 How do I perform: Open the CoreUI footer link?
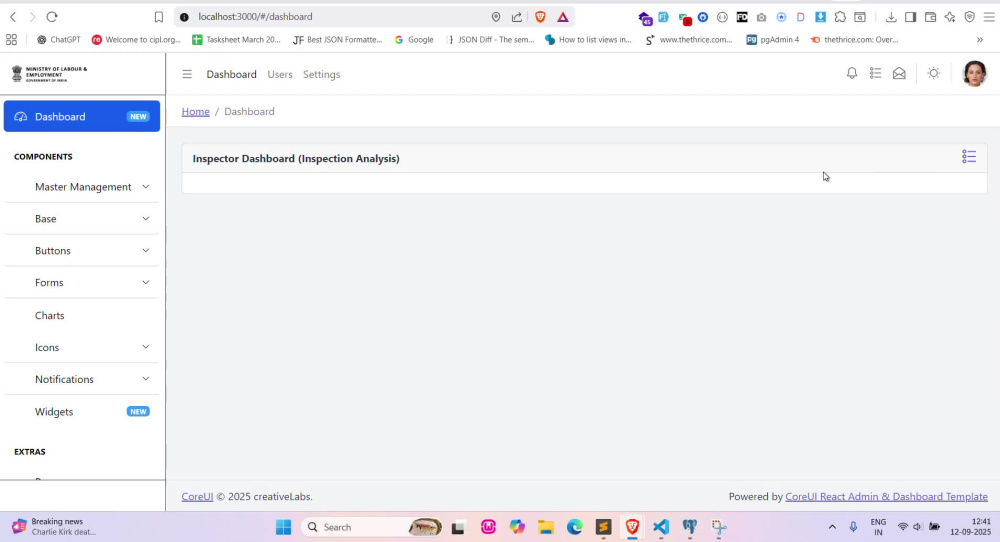click(x=197, y=497)
